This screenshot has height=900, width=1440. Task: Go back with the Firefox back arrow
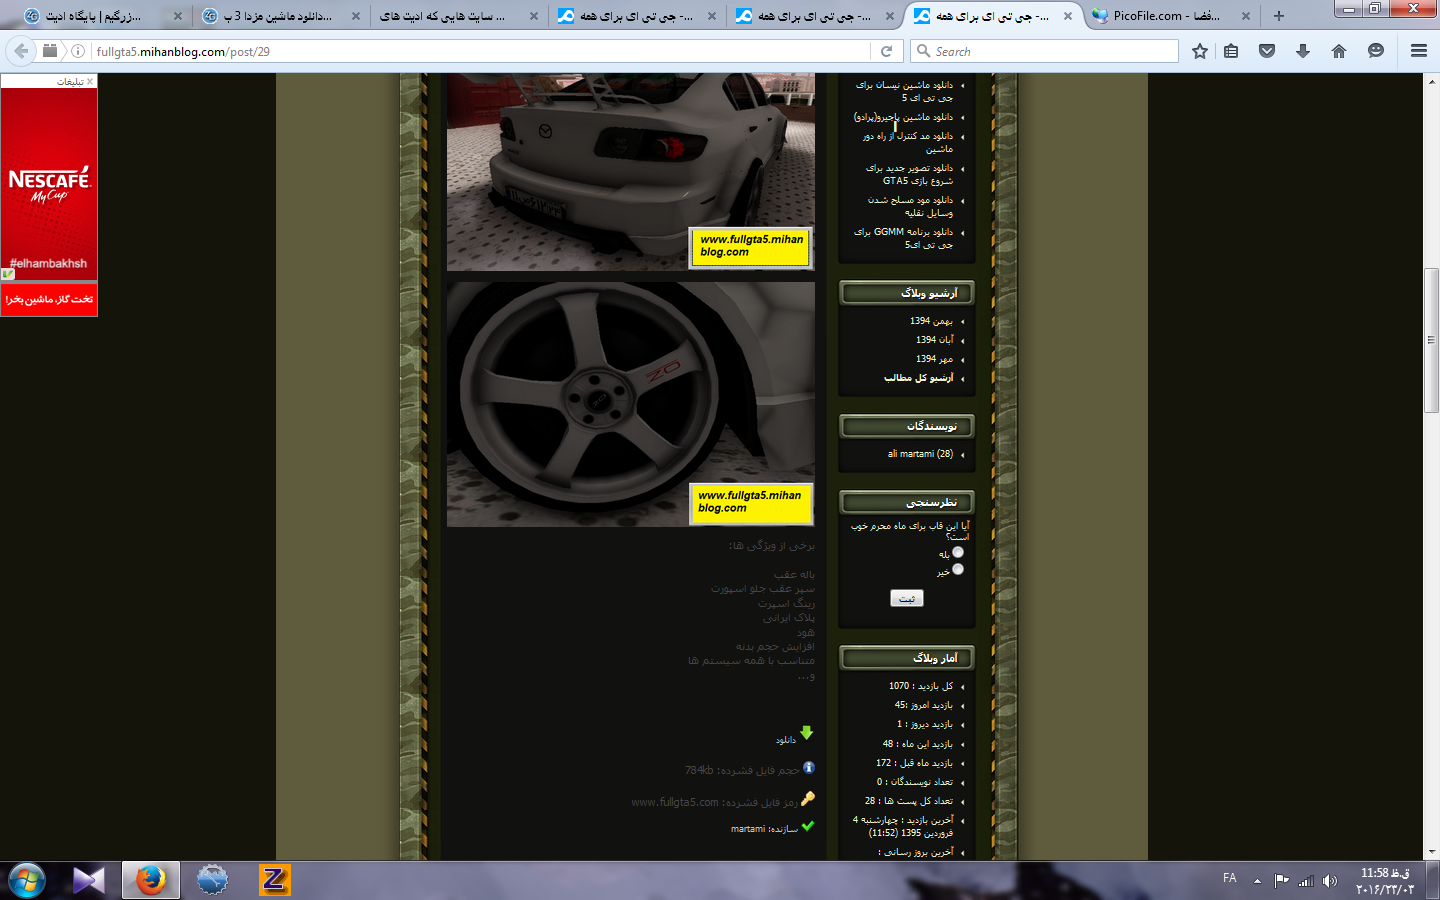(x=21, y=51)
